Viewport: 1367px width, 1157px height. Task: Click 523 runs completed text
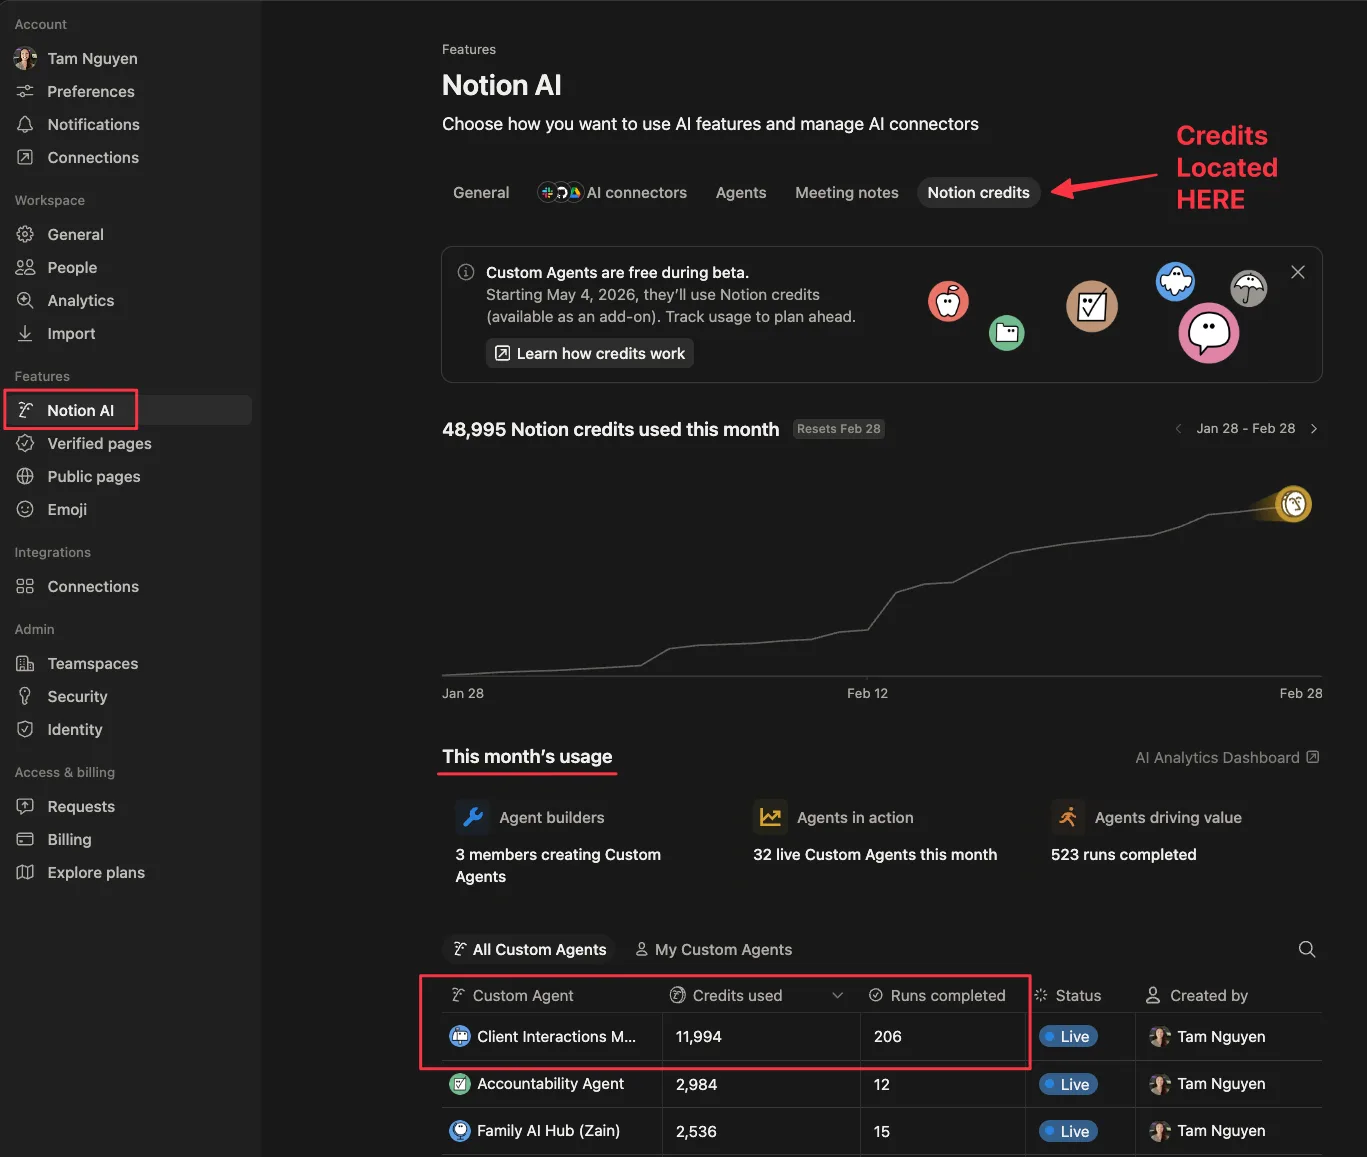(x=1123, y=854)
